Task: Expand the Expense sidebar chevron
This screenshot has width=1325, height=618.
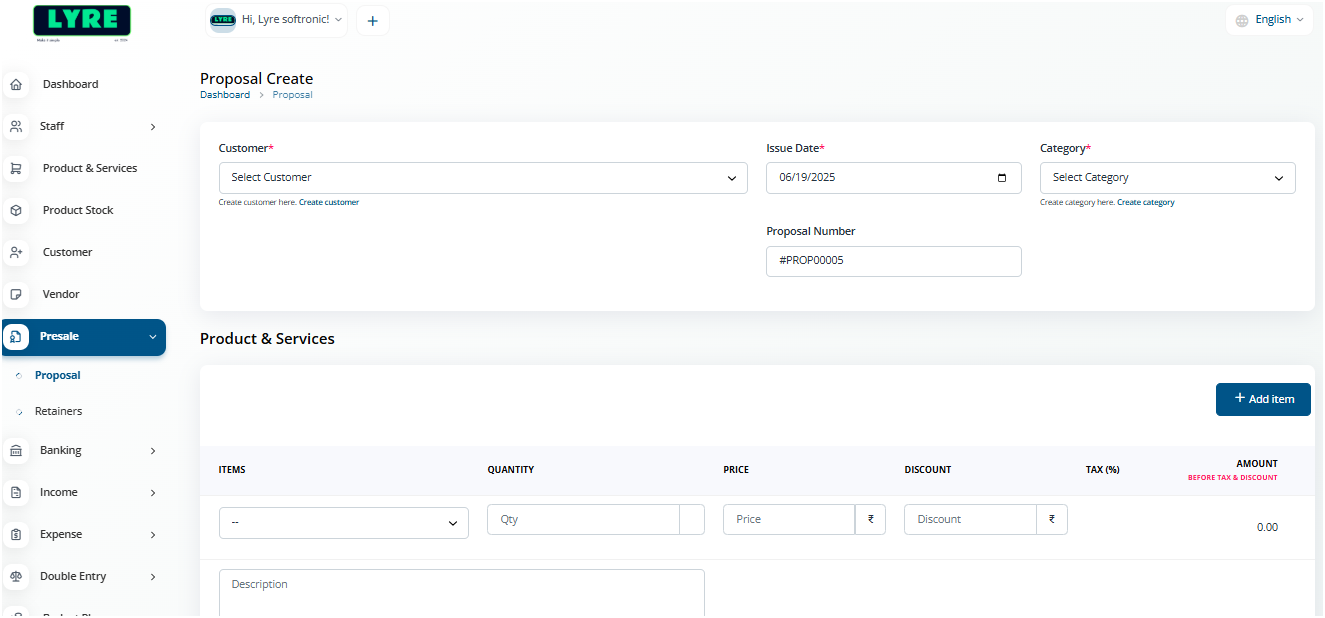Action: pos(152,534)
